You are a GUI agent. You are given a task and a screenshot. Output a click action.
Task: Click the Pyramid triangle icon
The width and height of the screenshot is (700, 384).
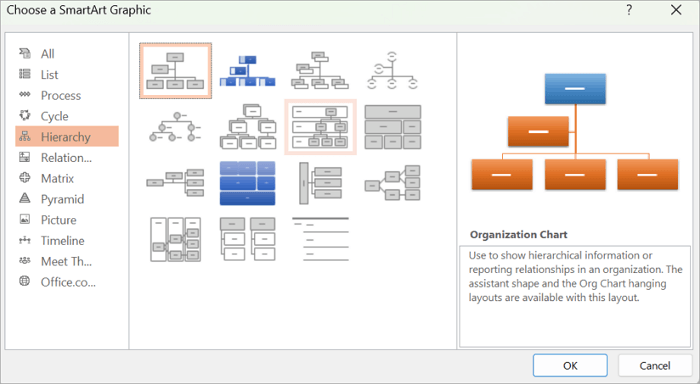pyautogui.click(x=25, y=198)
